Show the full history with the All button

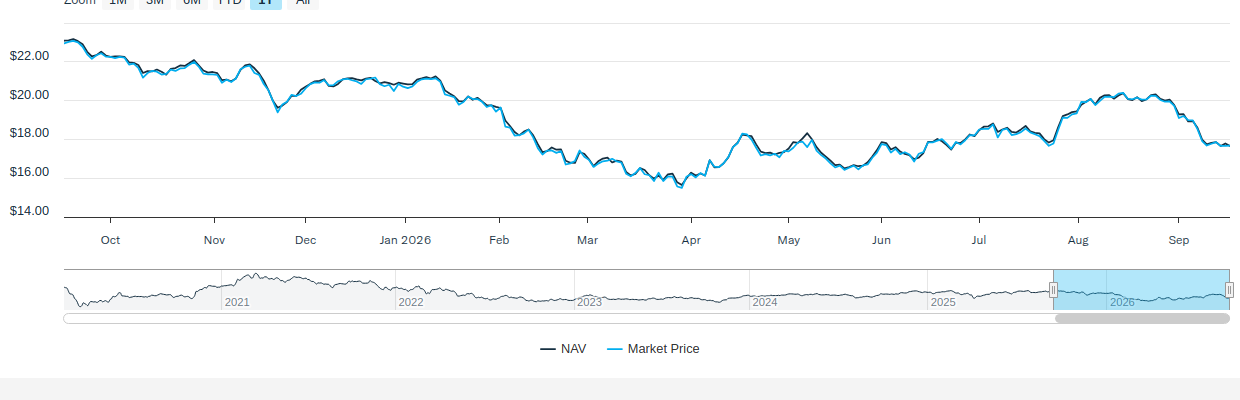[302, 3]
